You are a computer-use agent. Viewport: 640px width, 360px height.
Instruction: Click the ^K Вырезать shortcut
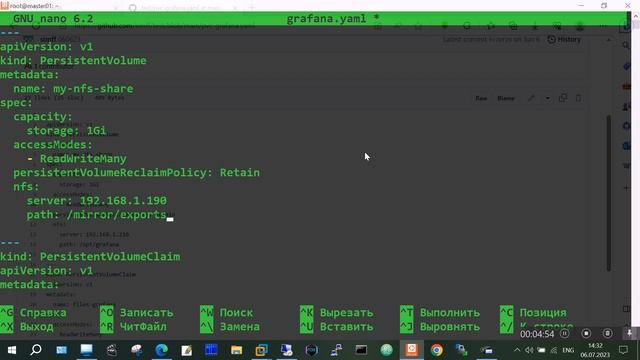[337, 313]
